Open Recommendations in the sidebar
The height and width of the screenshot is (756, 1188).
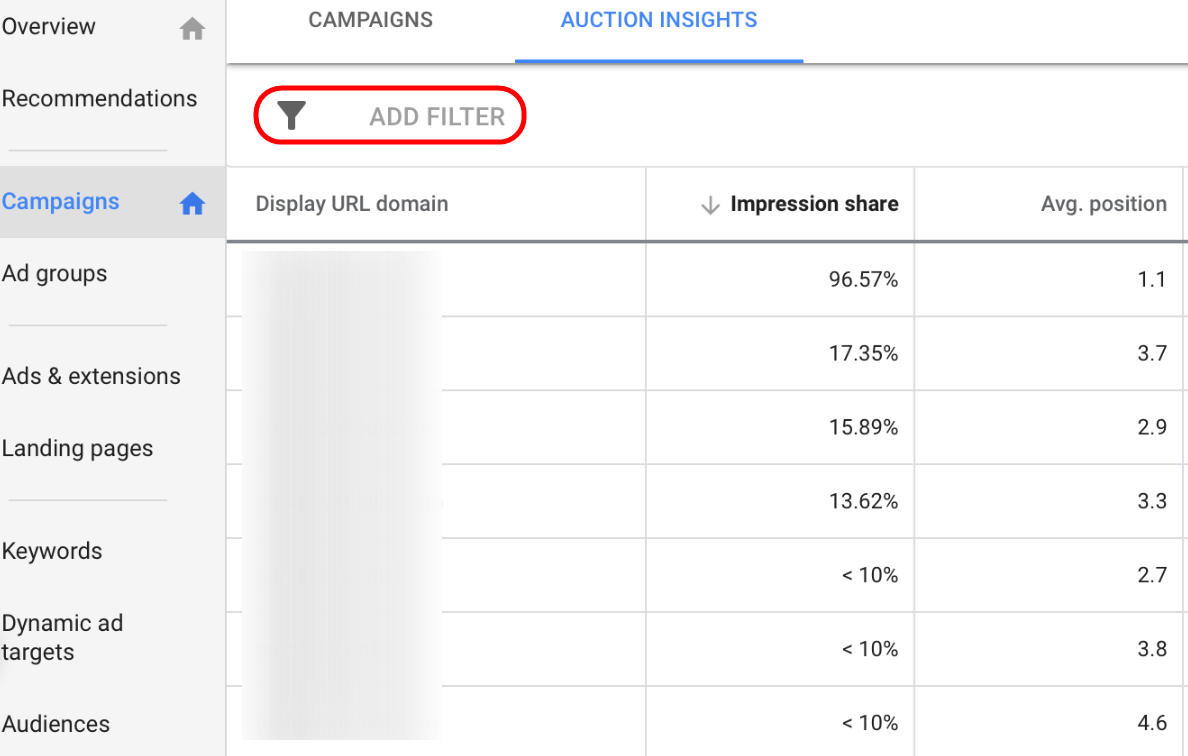coord(99,99)
